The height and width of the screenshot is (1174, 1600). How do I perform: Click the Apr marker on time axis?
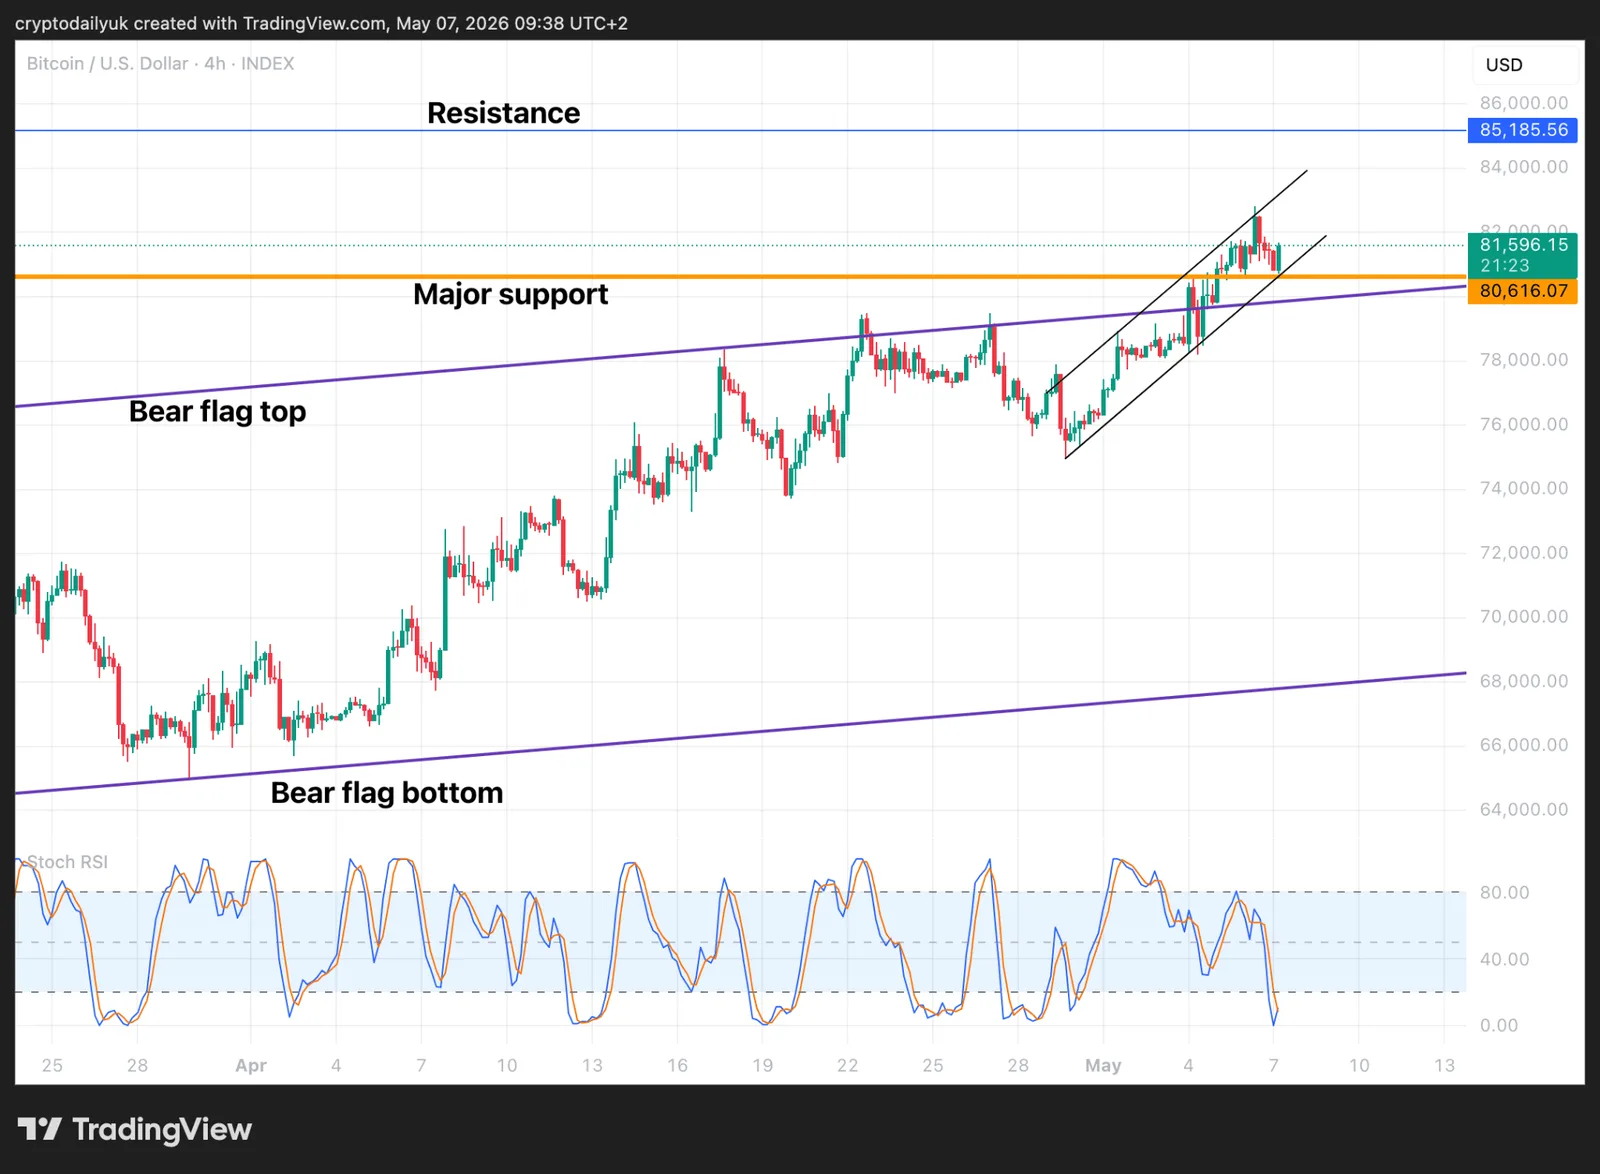point(251,1066)
